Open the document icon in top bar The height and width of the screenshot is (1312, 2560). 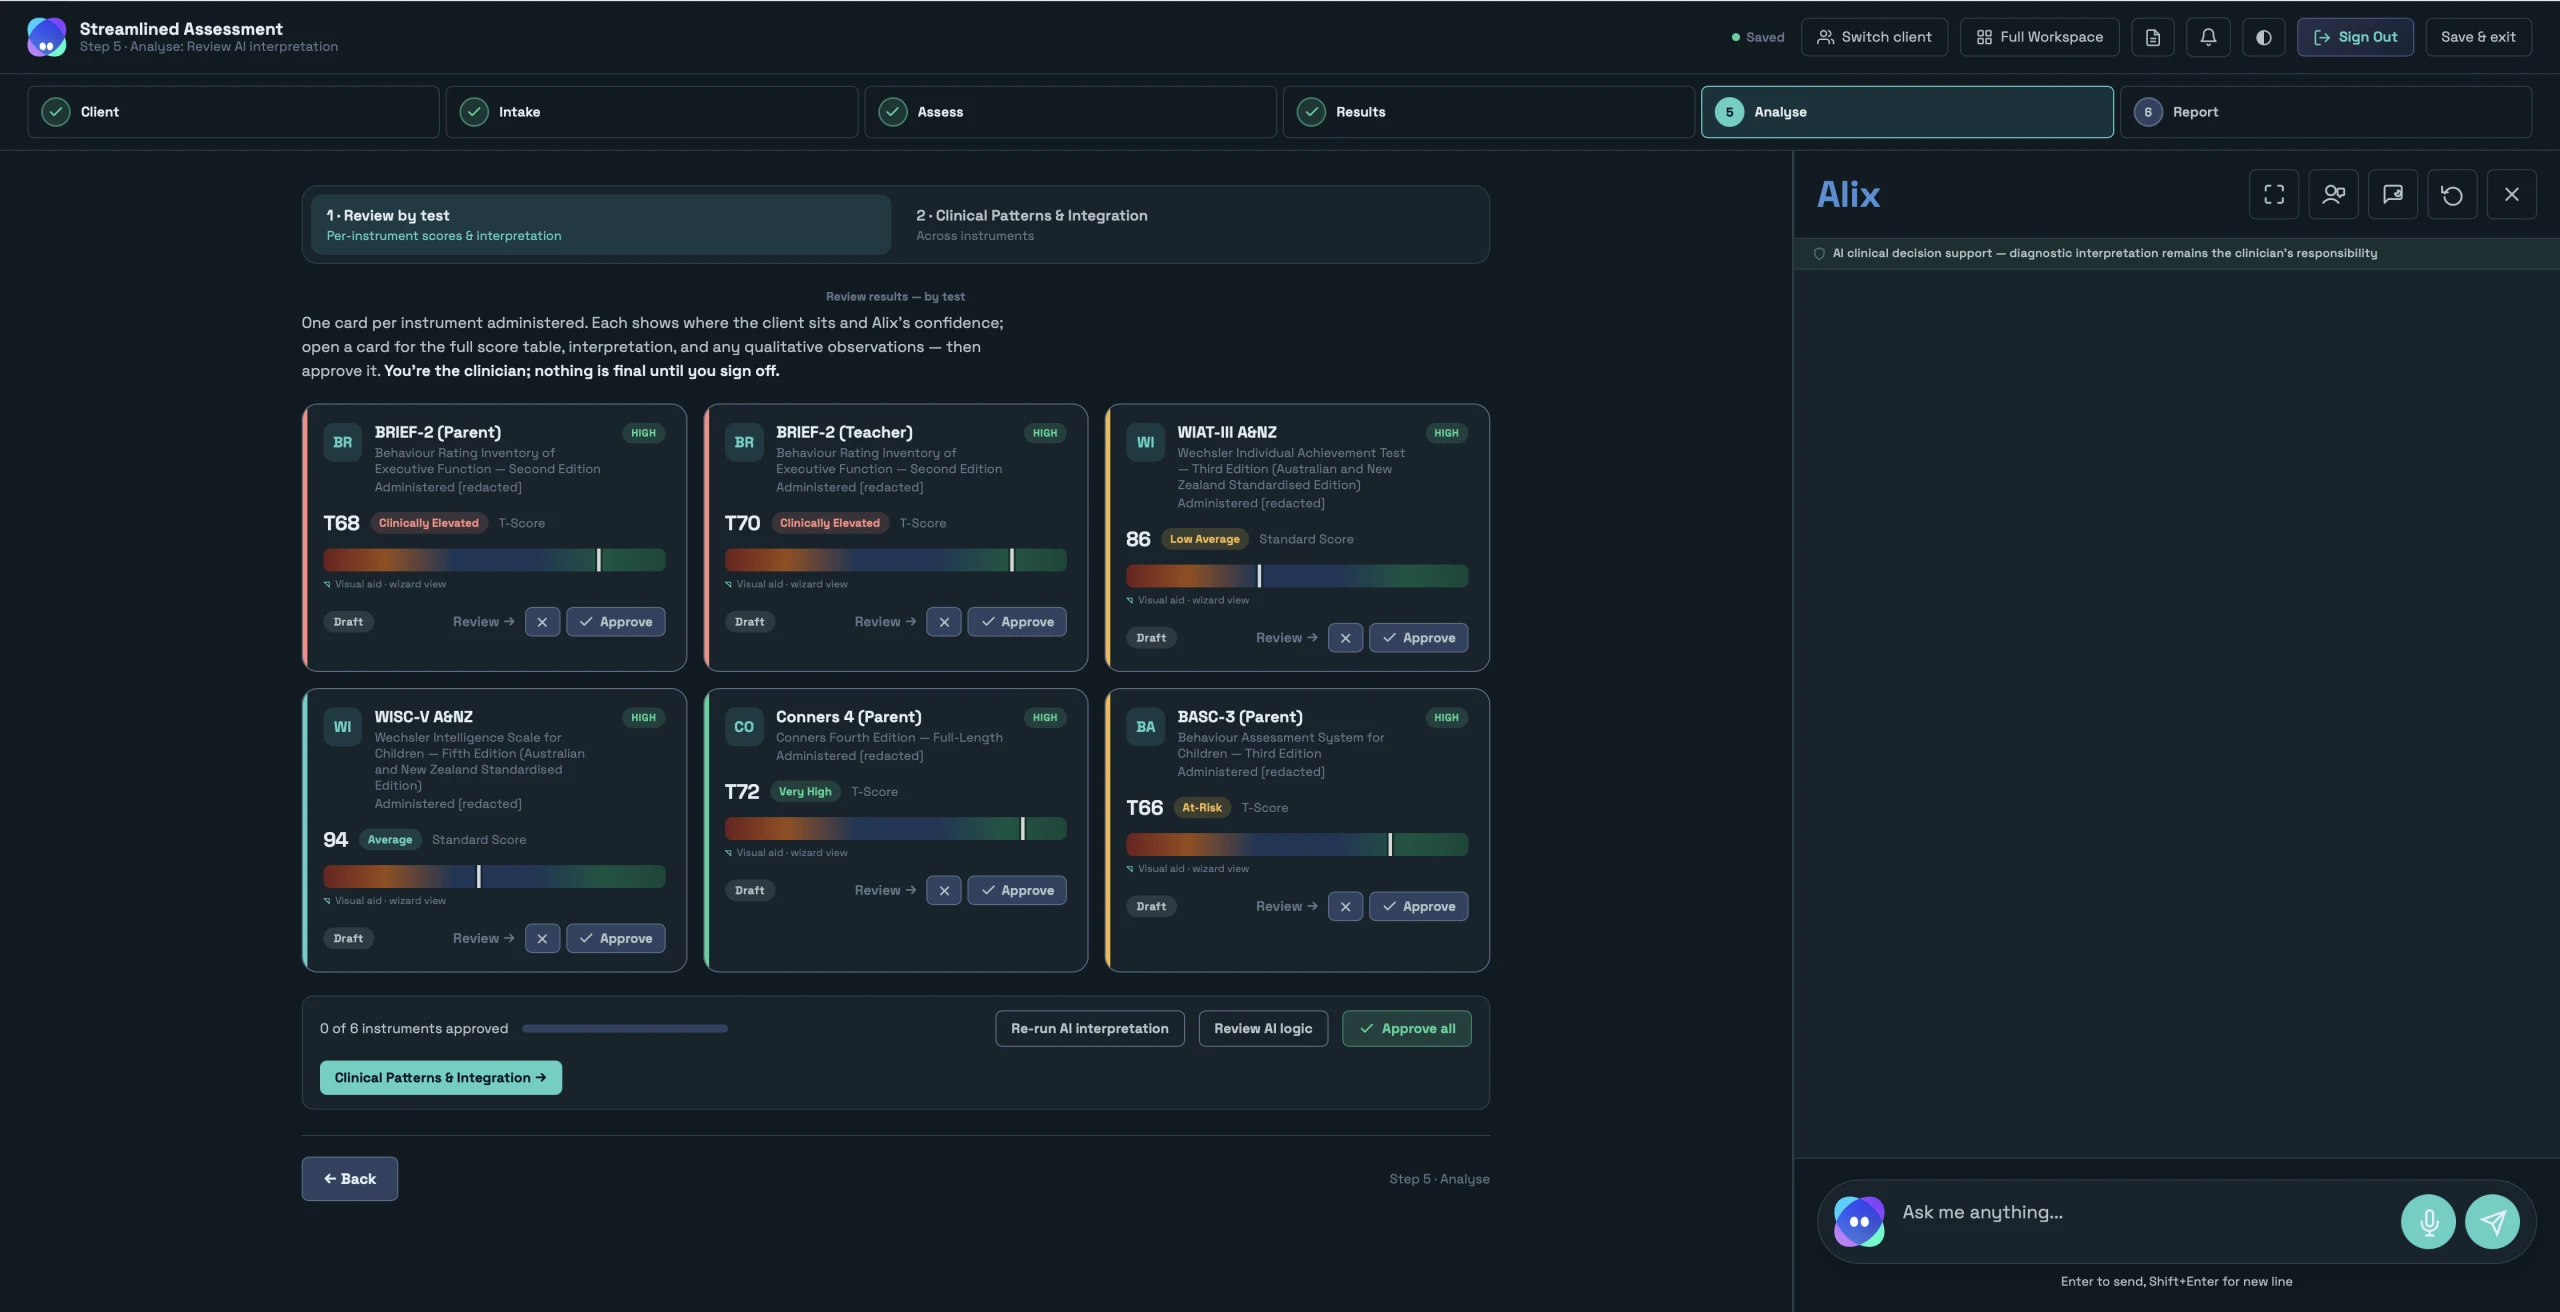coord(2152,37)
